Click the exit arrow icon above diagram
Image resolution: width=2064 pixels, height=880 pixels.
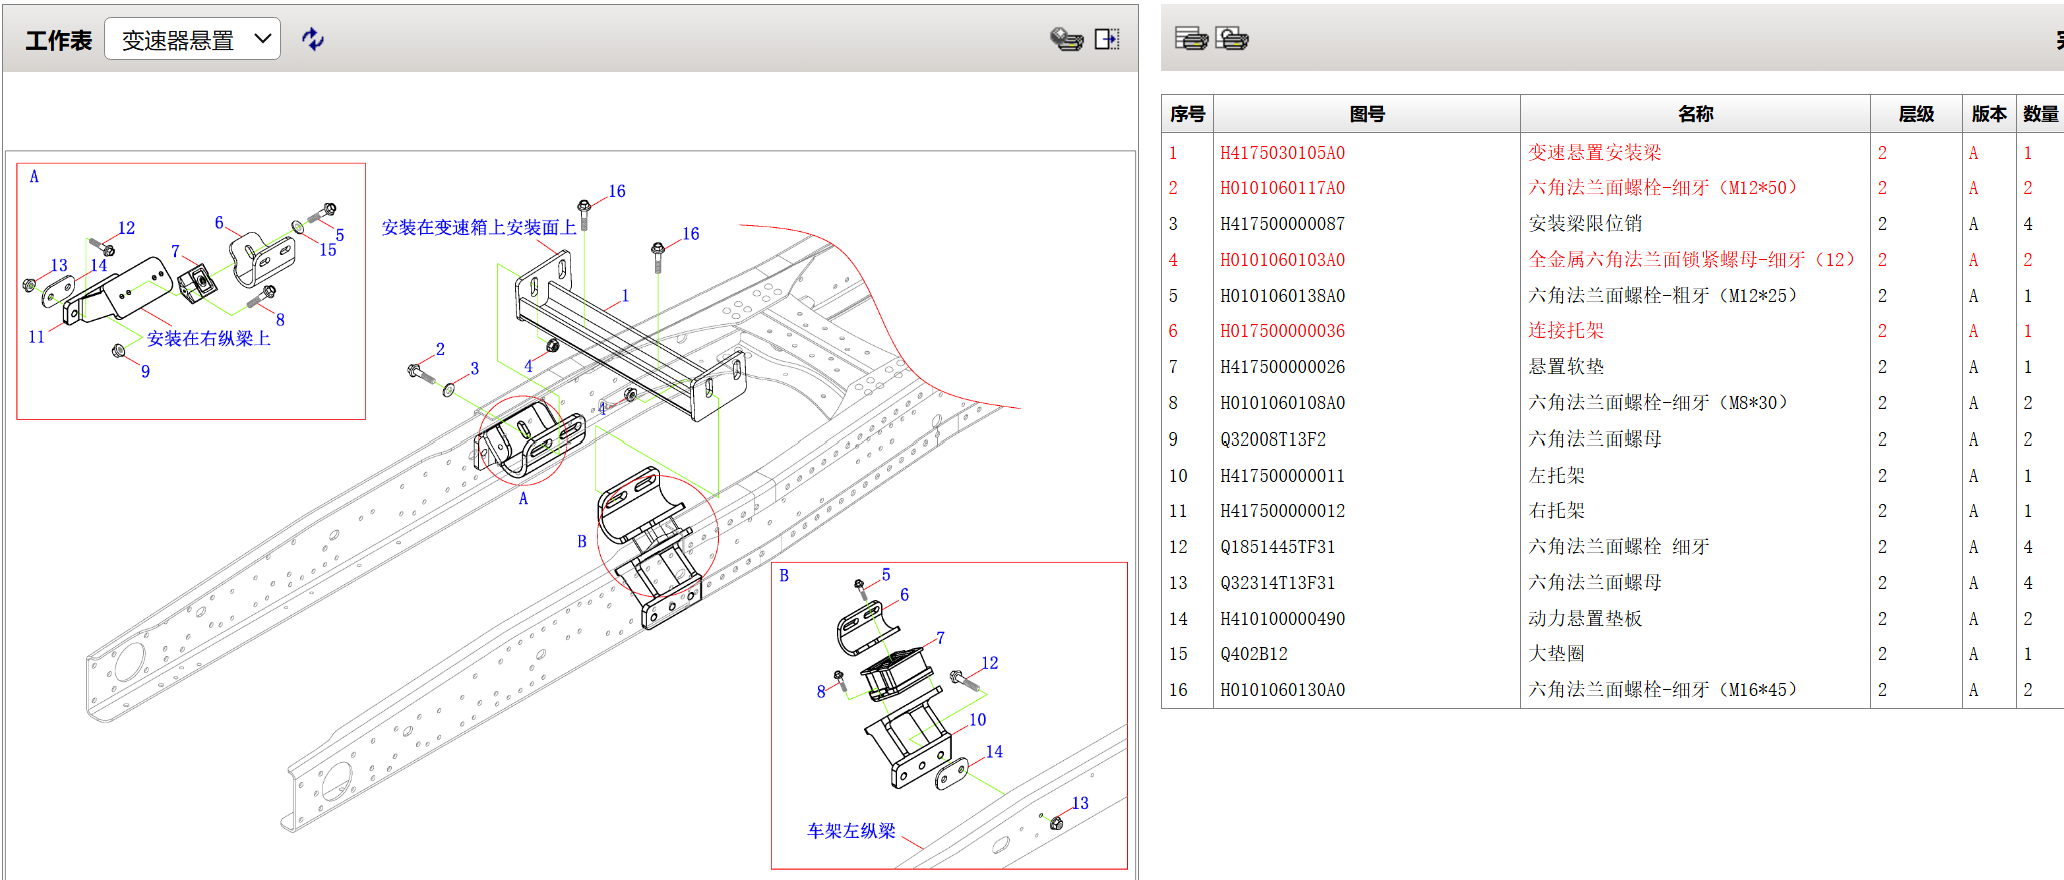(1106, 39)
